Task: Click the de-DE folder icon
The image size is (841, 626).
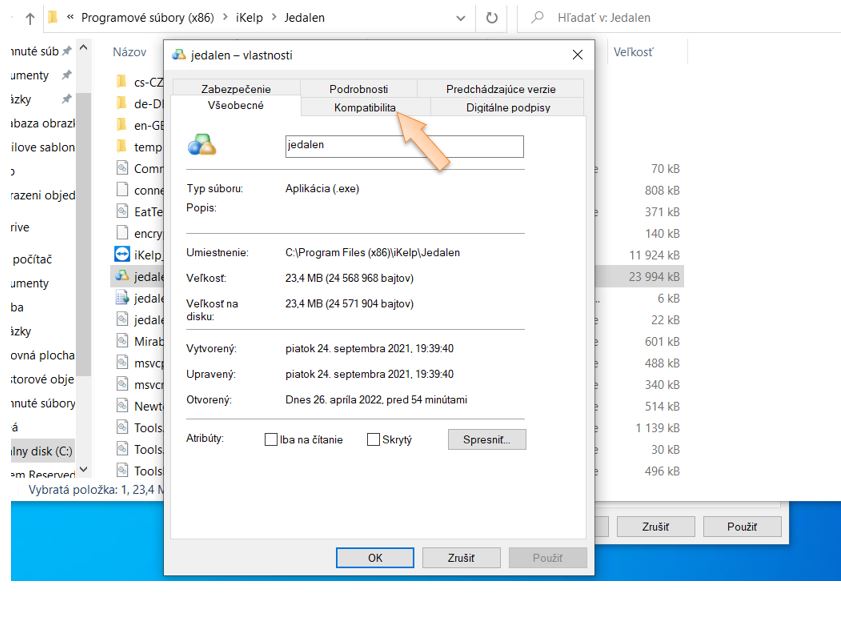Action: [x=122, y=103]
